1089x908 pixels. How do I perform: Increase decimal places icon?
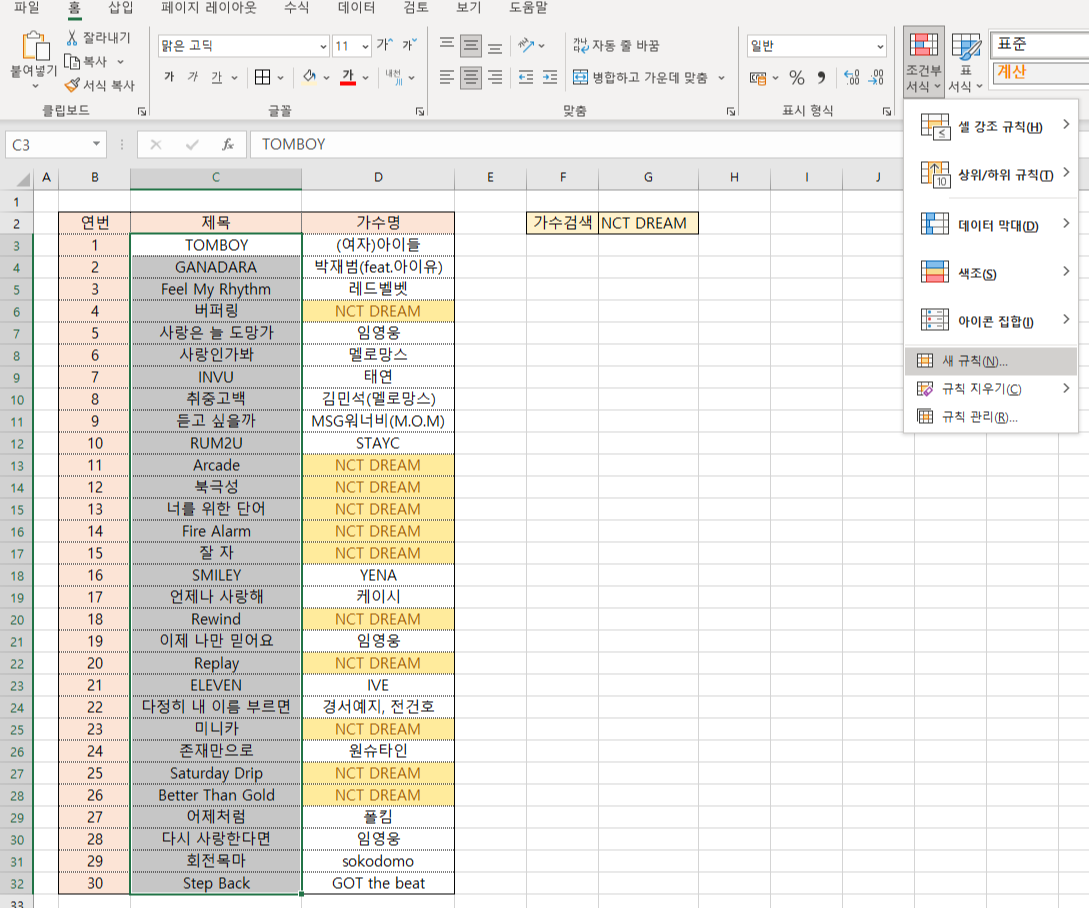pyautogui.click(x=852, y=77)
